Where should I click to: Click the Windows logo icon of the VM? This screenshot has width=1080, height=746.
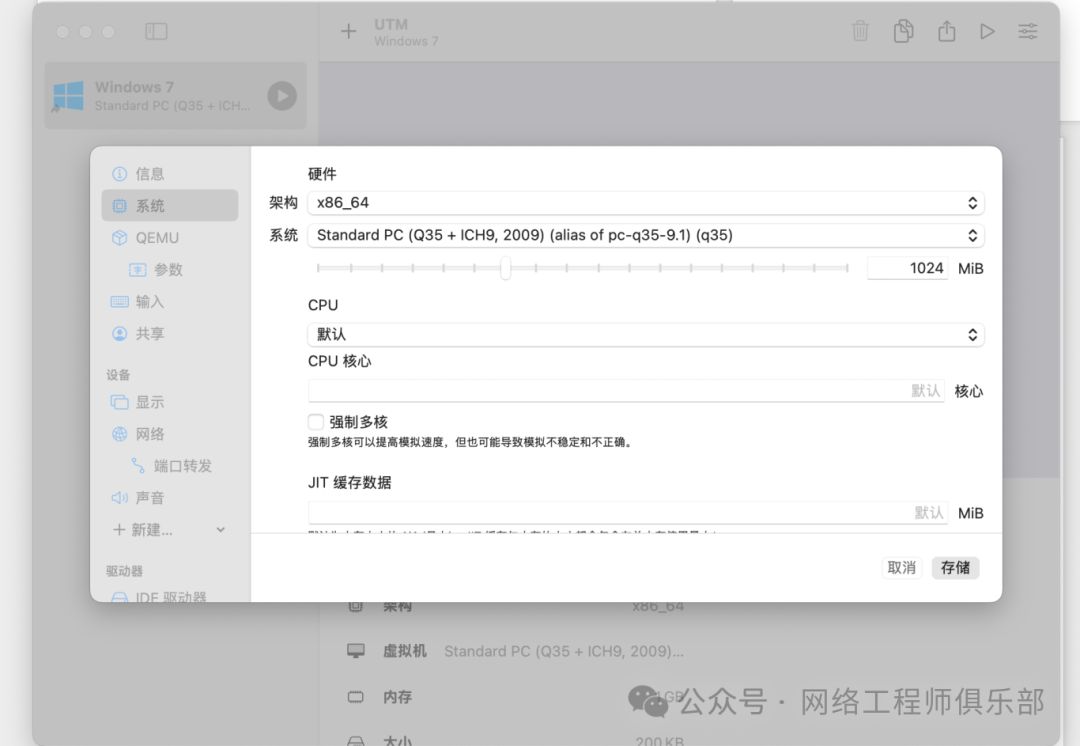68,96
